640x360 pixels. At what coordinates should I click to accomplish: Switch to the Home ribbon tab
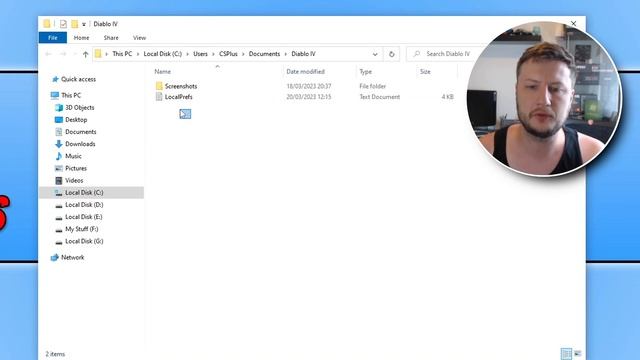[81, 38]
